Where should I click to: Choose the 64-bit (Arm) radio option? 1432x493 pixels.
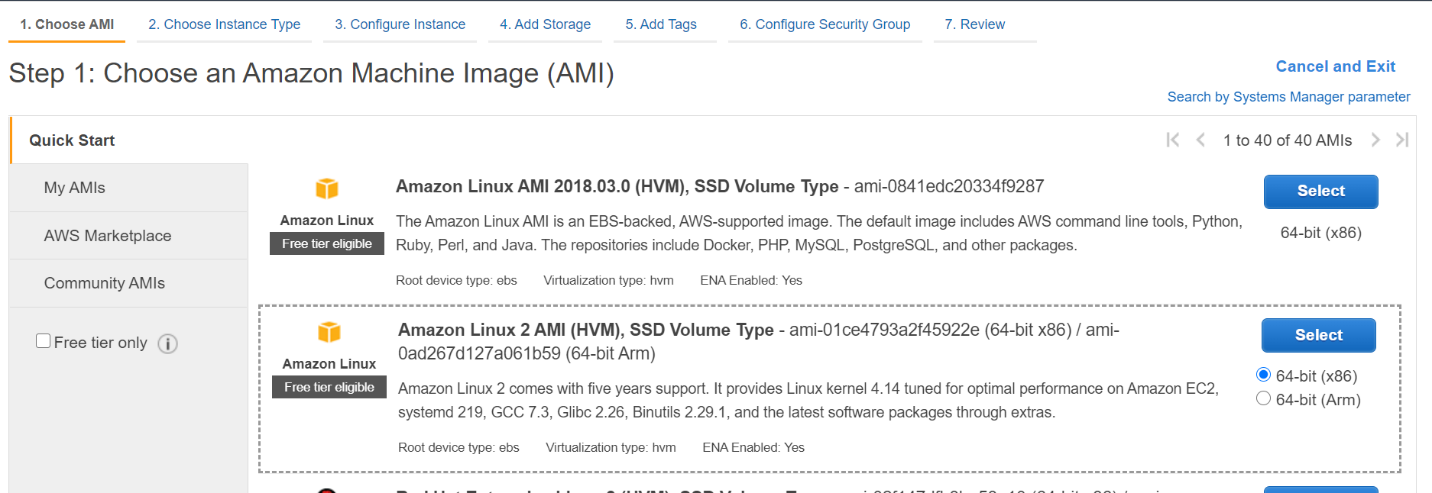tap(1263, 399)
